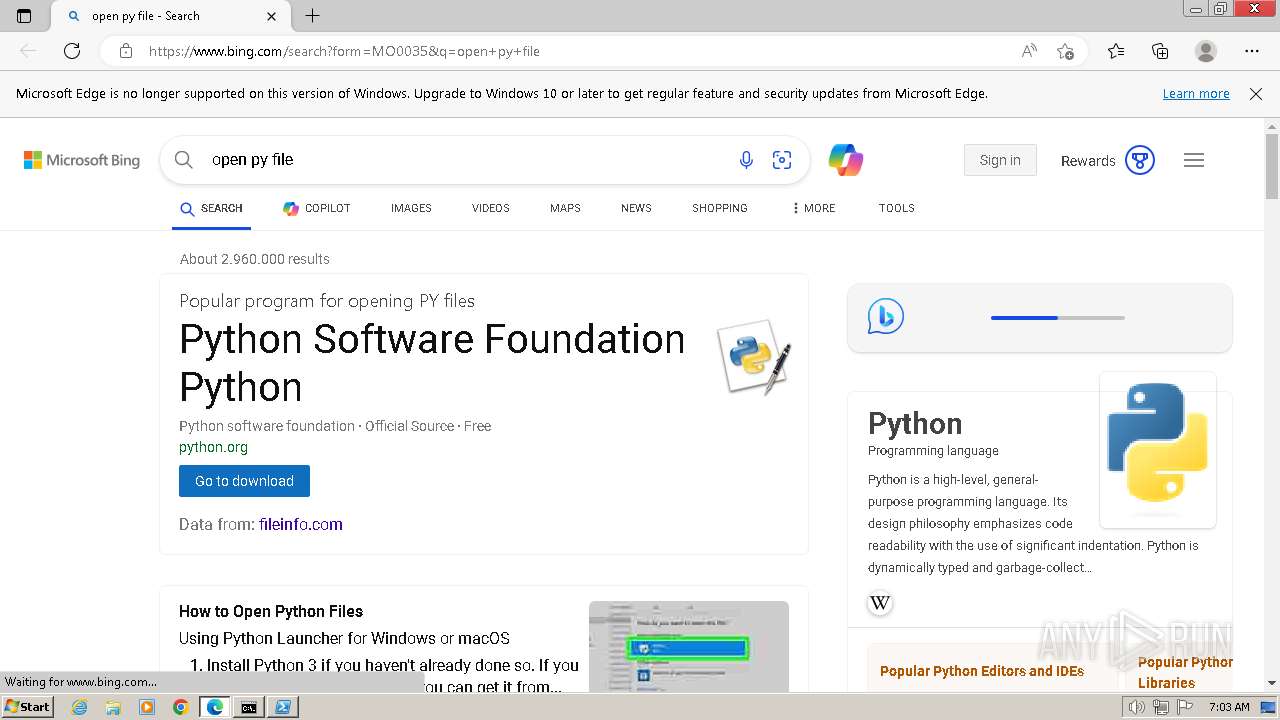Open the command prompt taskbar icon
The image size is (1280, 720).
pos(248,707)
